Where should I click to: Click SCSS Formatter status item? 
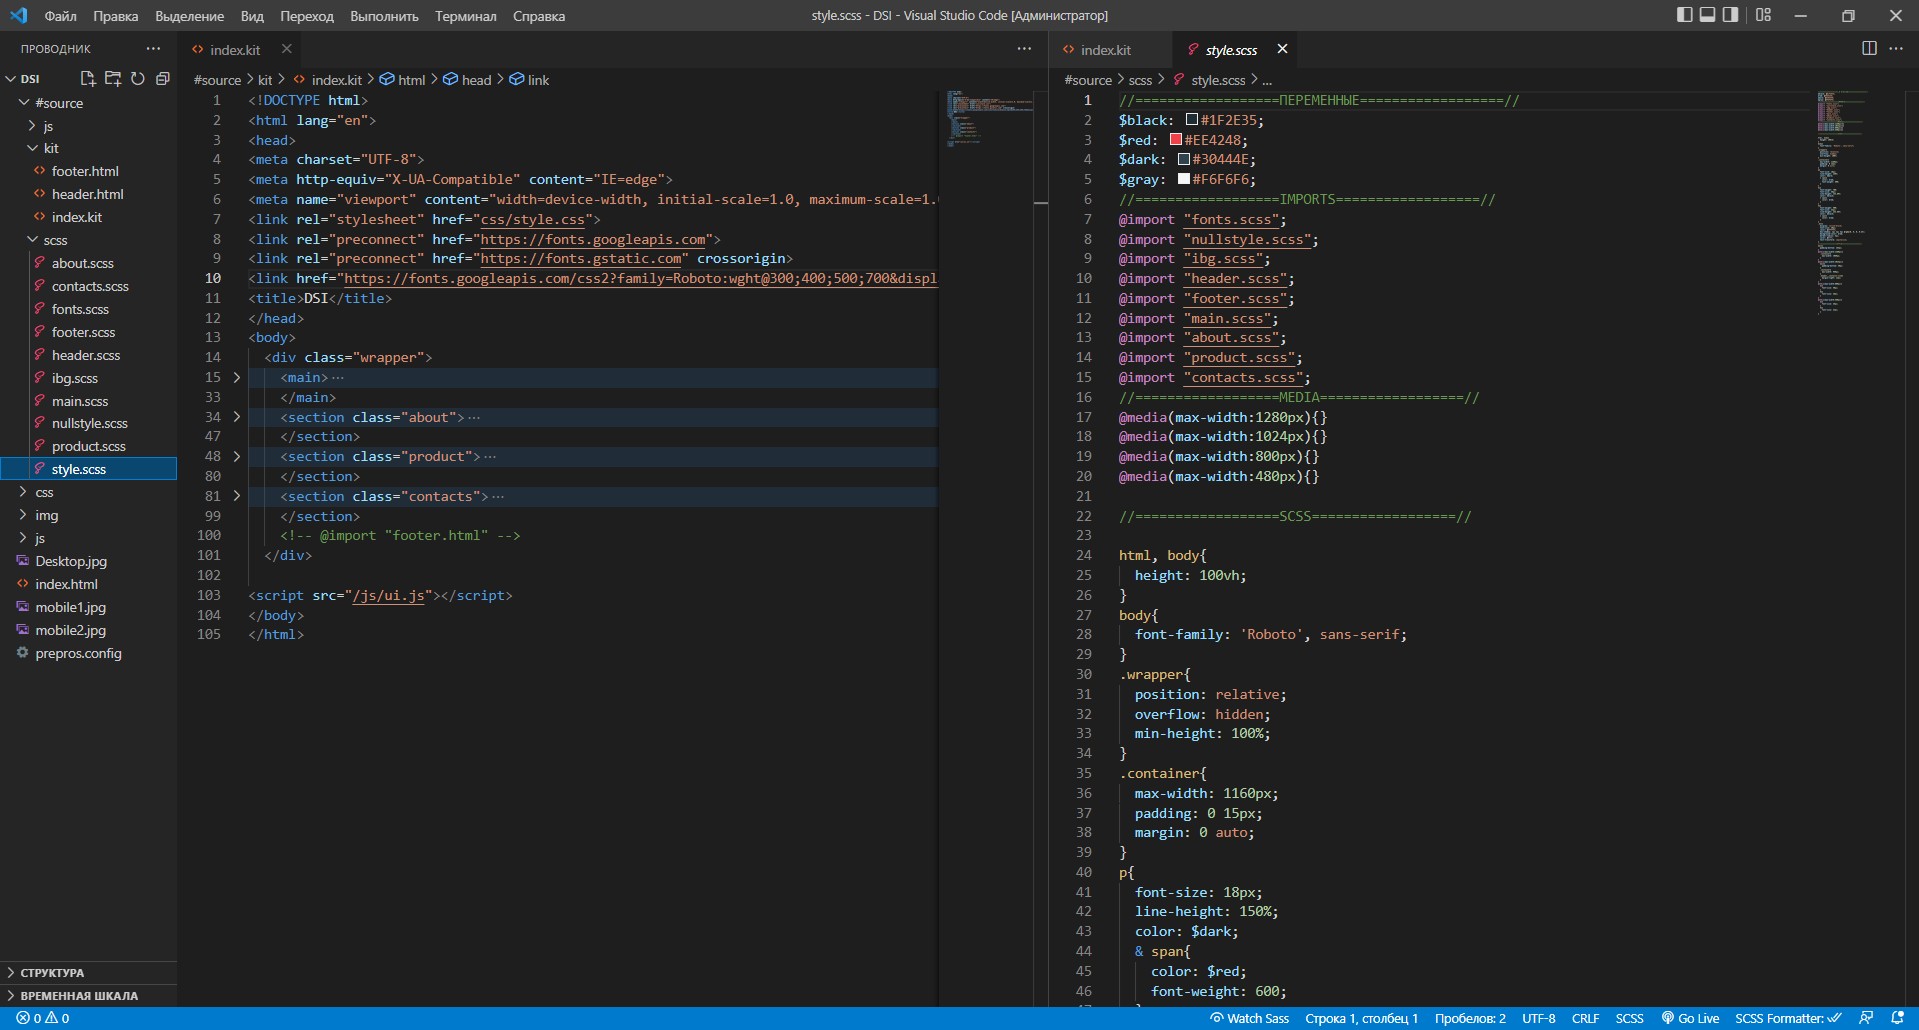point(1788,1018)
